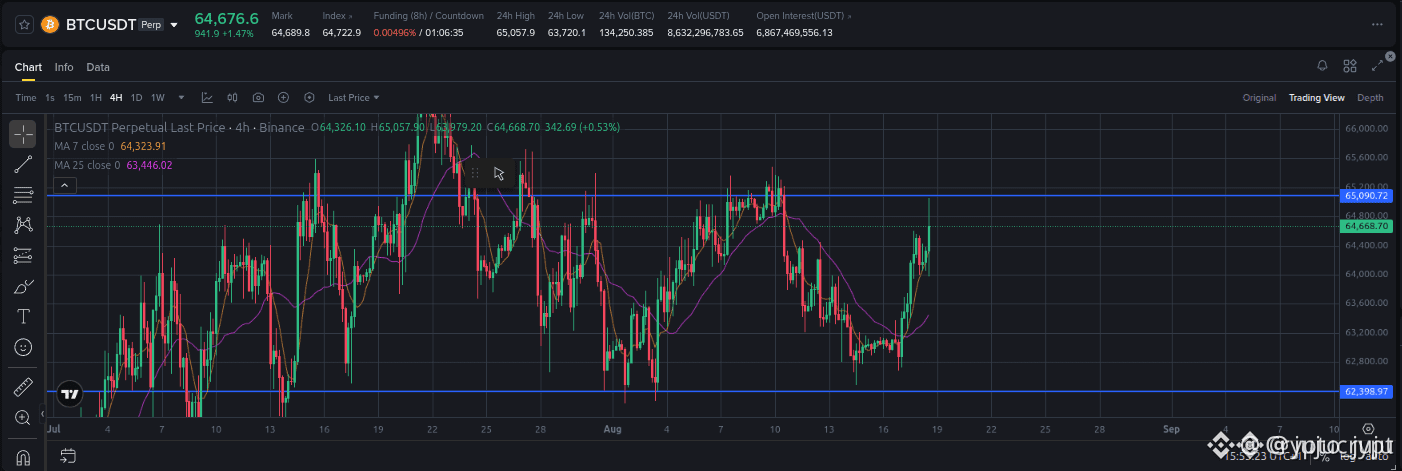Toggle the magnet snap mode

tap(23, 457)
